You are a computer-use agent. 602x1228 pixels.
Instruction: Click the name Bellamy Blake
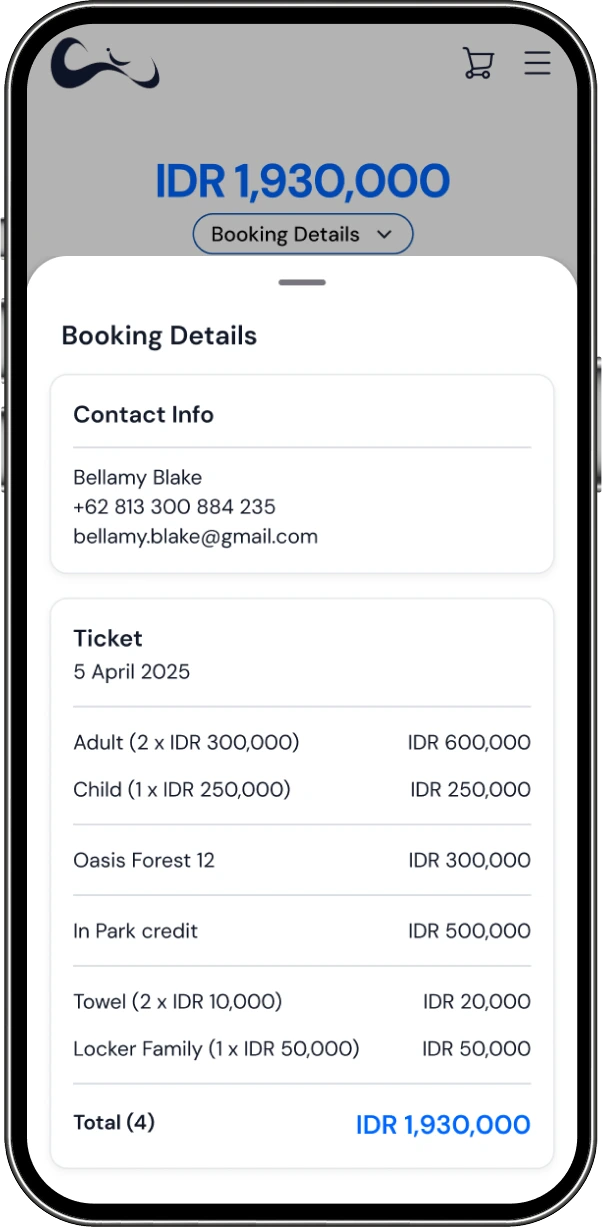click(x=137, y=477)
